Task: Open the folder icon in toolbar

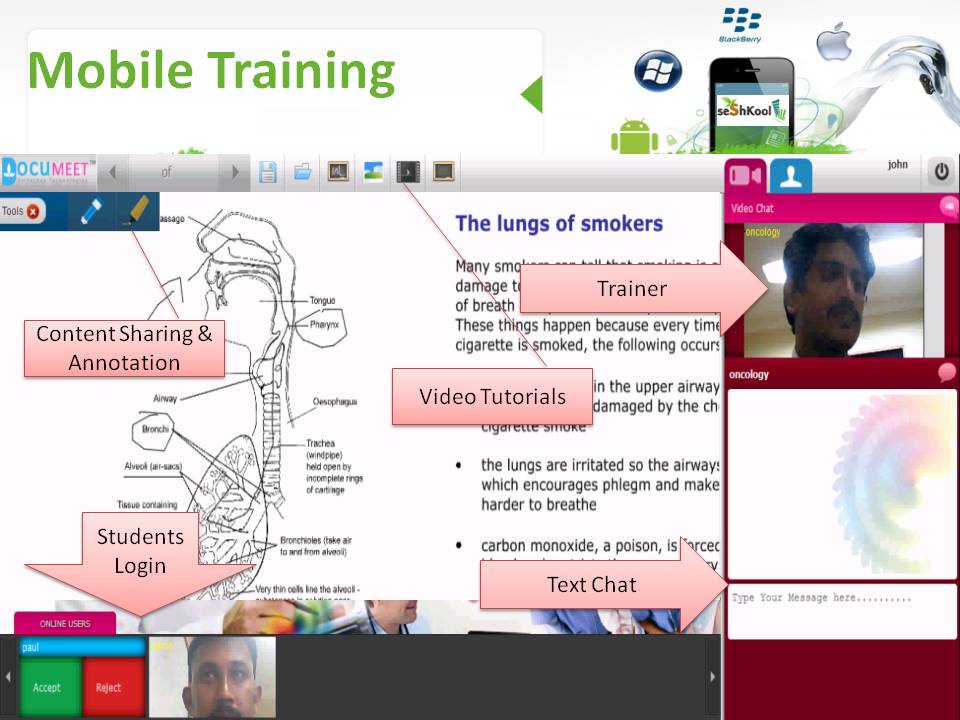Action: pos(302,172)
